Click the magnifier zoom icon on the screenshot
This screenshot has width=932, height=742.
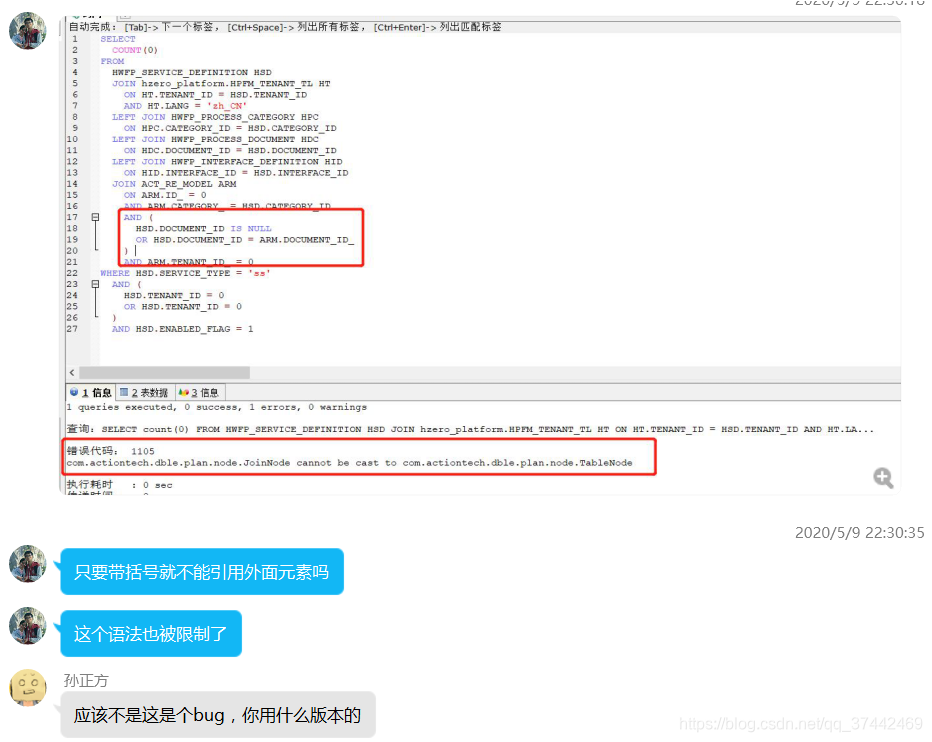883,477
